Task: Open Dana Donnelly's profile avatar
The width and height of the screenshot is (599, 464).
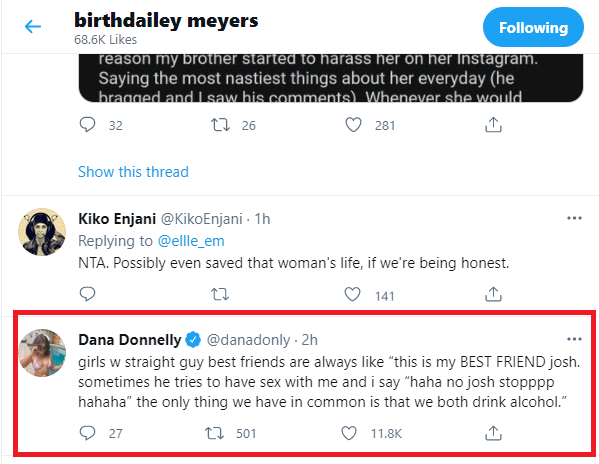Action: click(42, 352)
